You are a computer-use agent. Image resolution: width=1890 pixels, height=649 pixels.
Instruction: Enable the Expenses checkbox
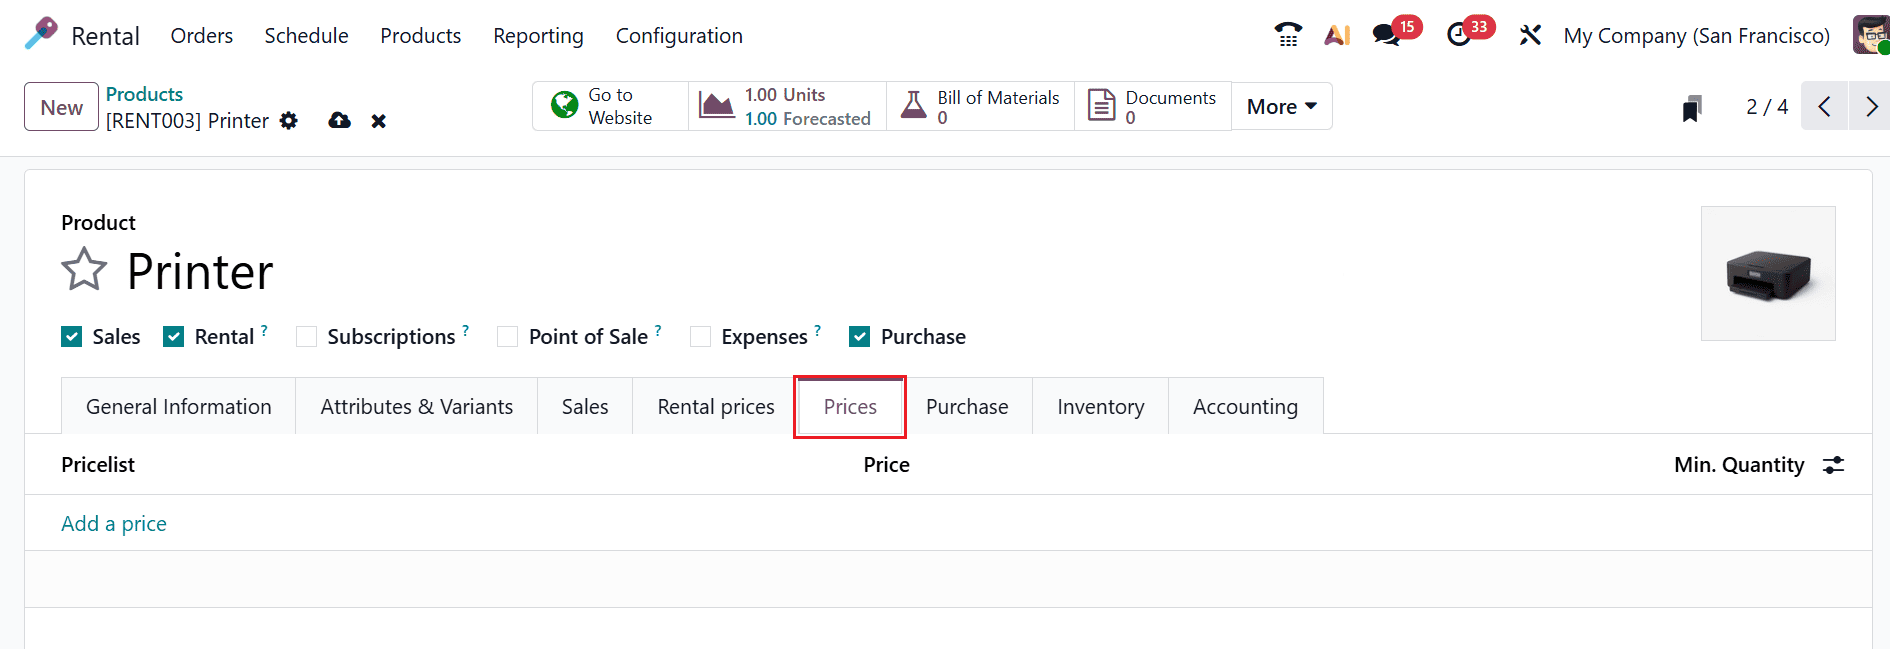coord(701,337)
